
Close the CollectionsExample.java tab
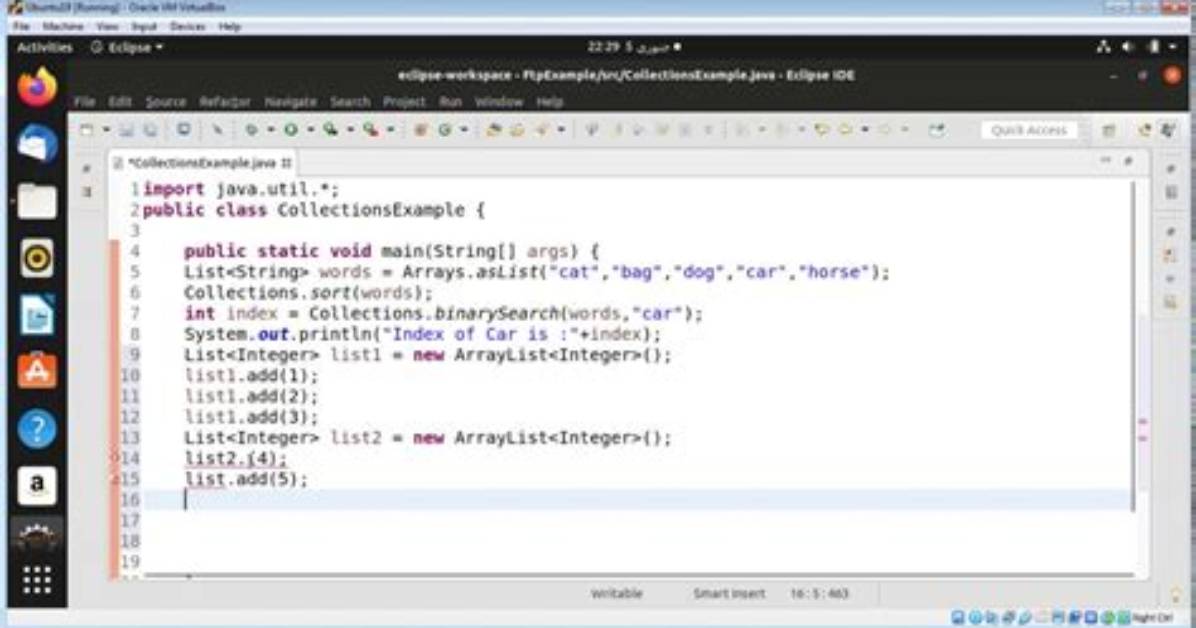(286, 163)
